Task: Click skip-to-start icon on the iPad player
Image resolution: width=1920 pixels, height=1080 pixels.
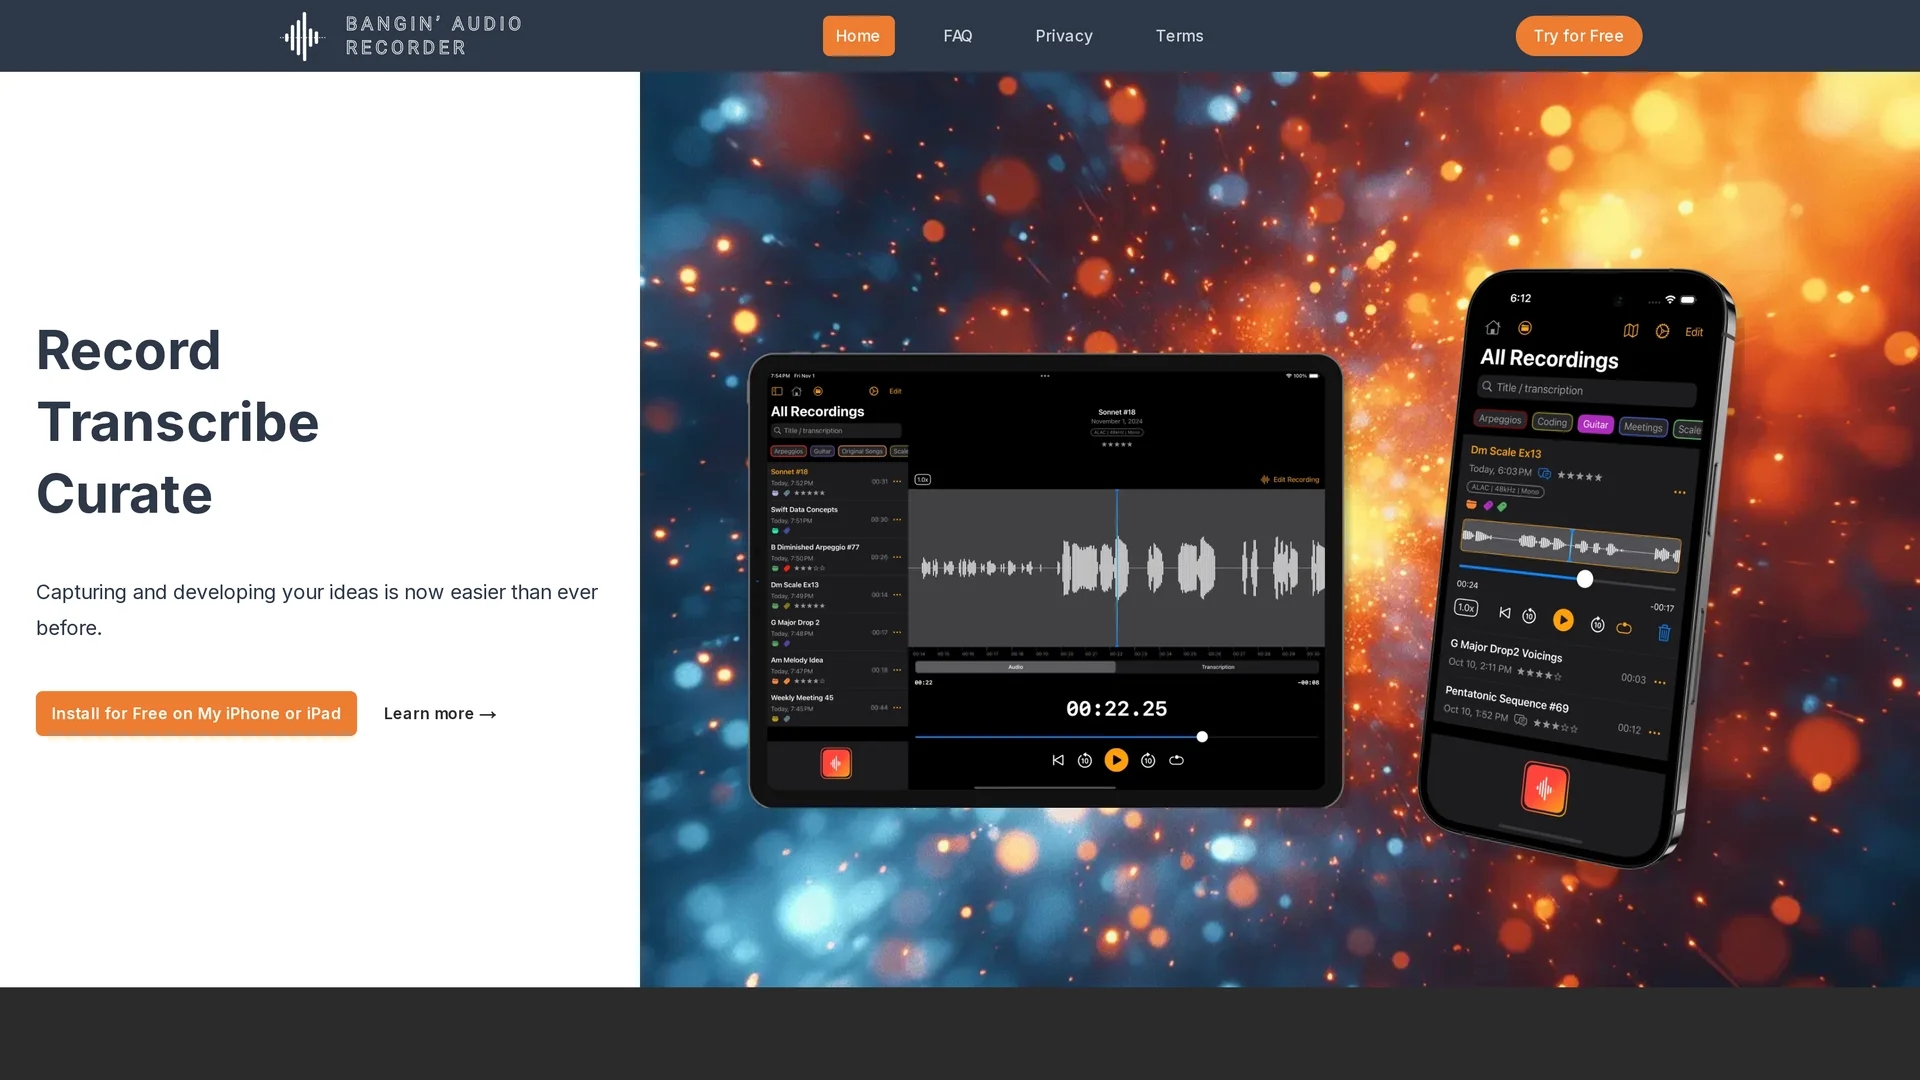Action: [1058, 760]
